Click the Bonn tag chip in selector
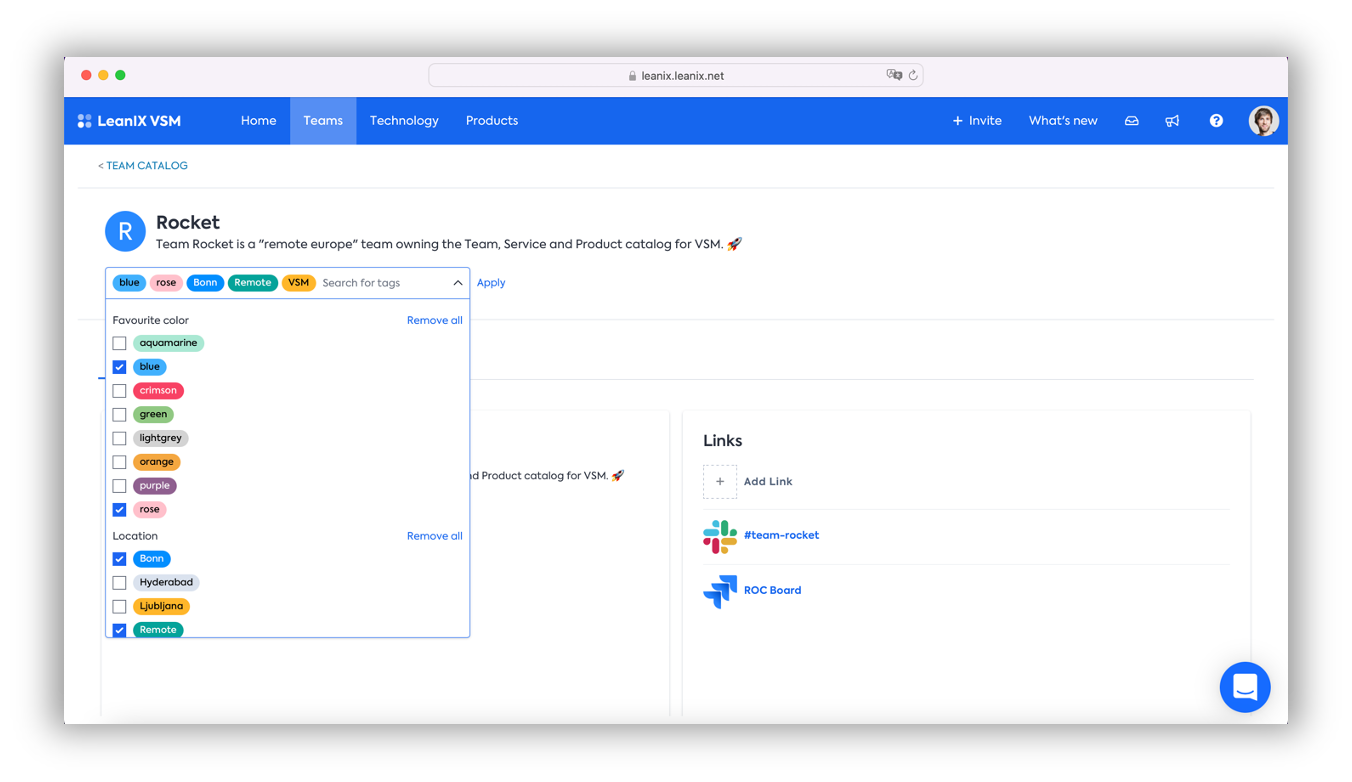The width and height of the screenshot is (1352, 782). click(205, 283)
